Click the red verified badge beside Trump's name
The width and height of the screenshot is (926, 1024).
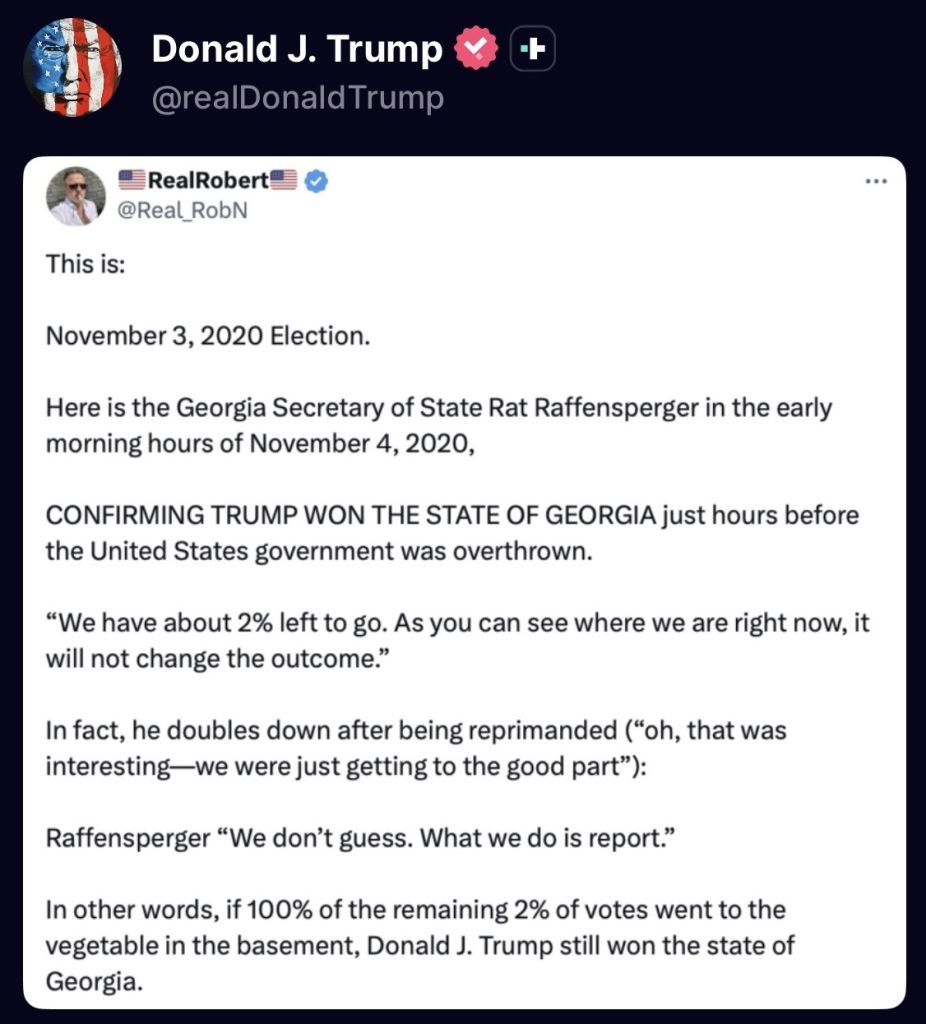[477, 50]
